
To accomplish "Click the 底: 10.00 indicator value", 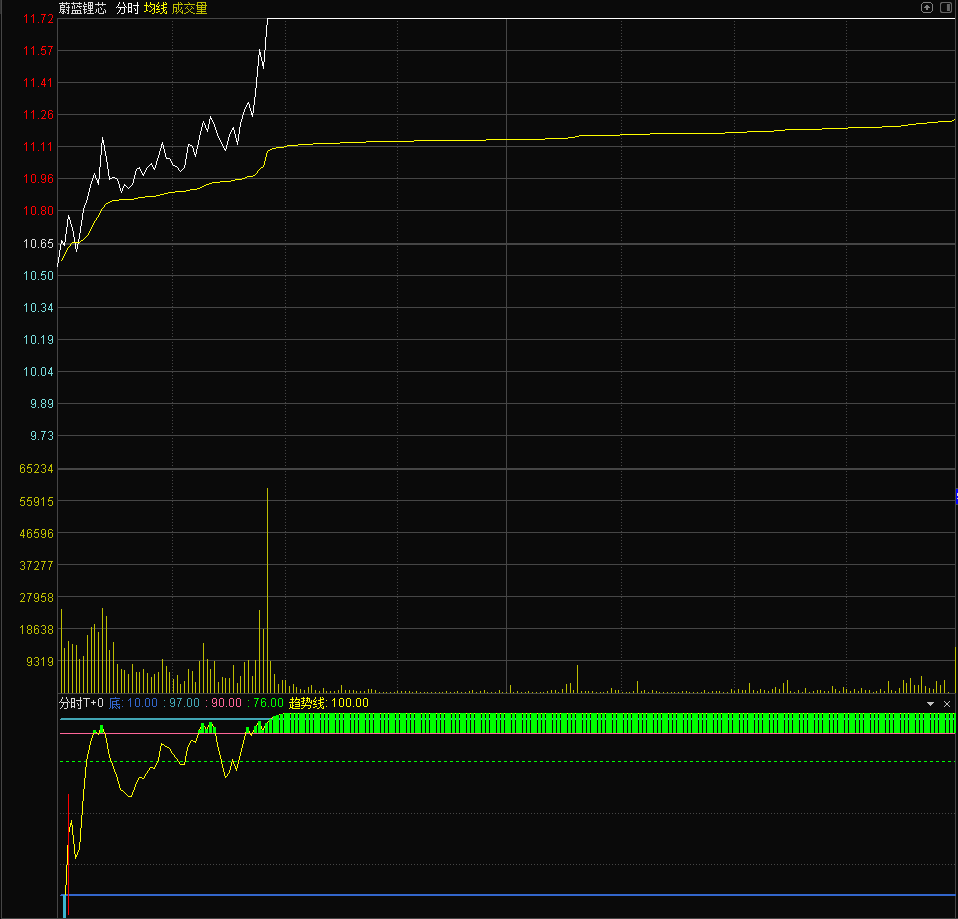I will coord(133,703).
